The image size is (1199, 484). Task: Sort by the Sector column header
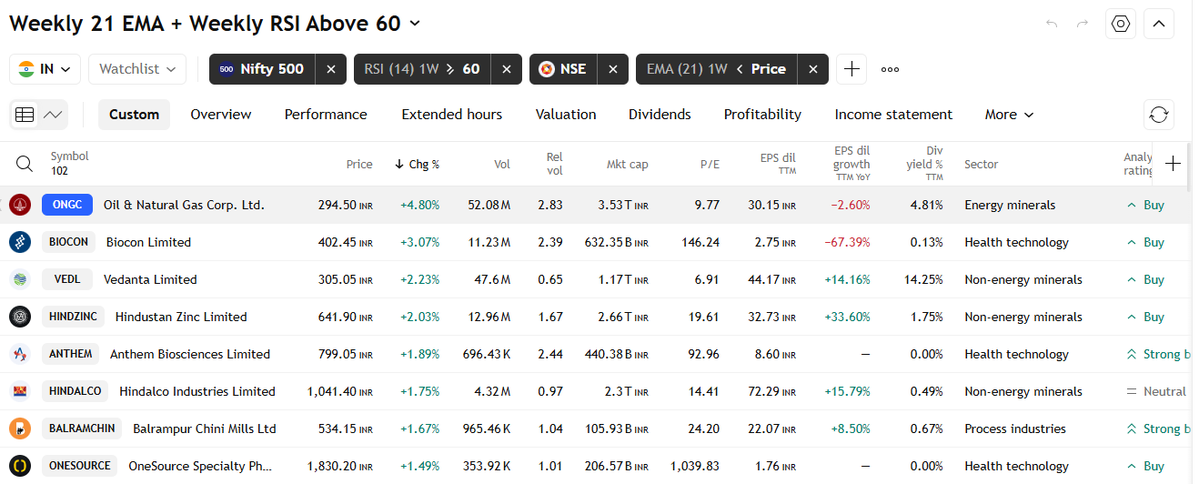(x=981, y=164)
